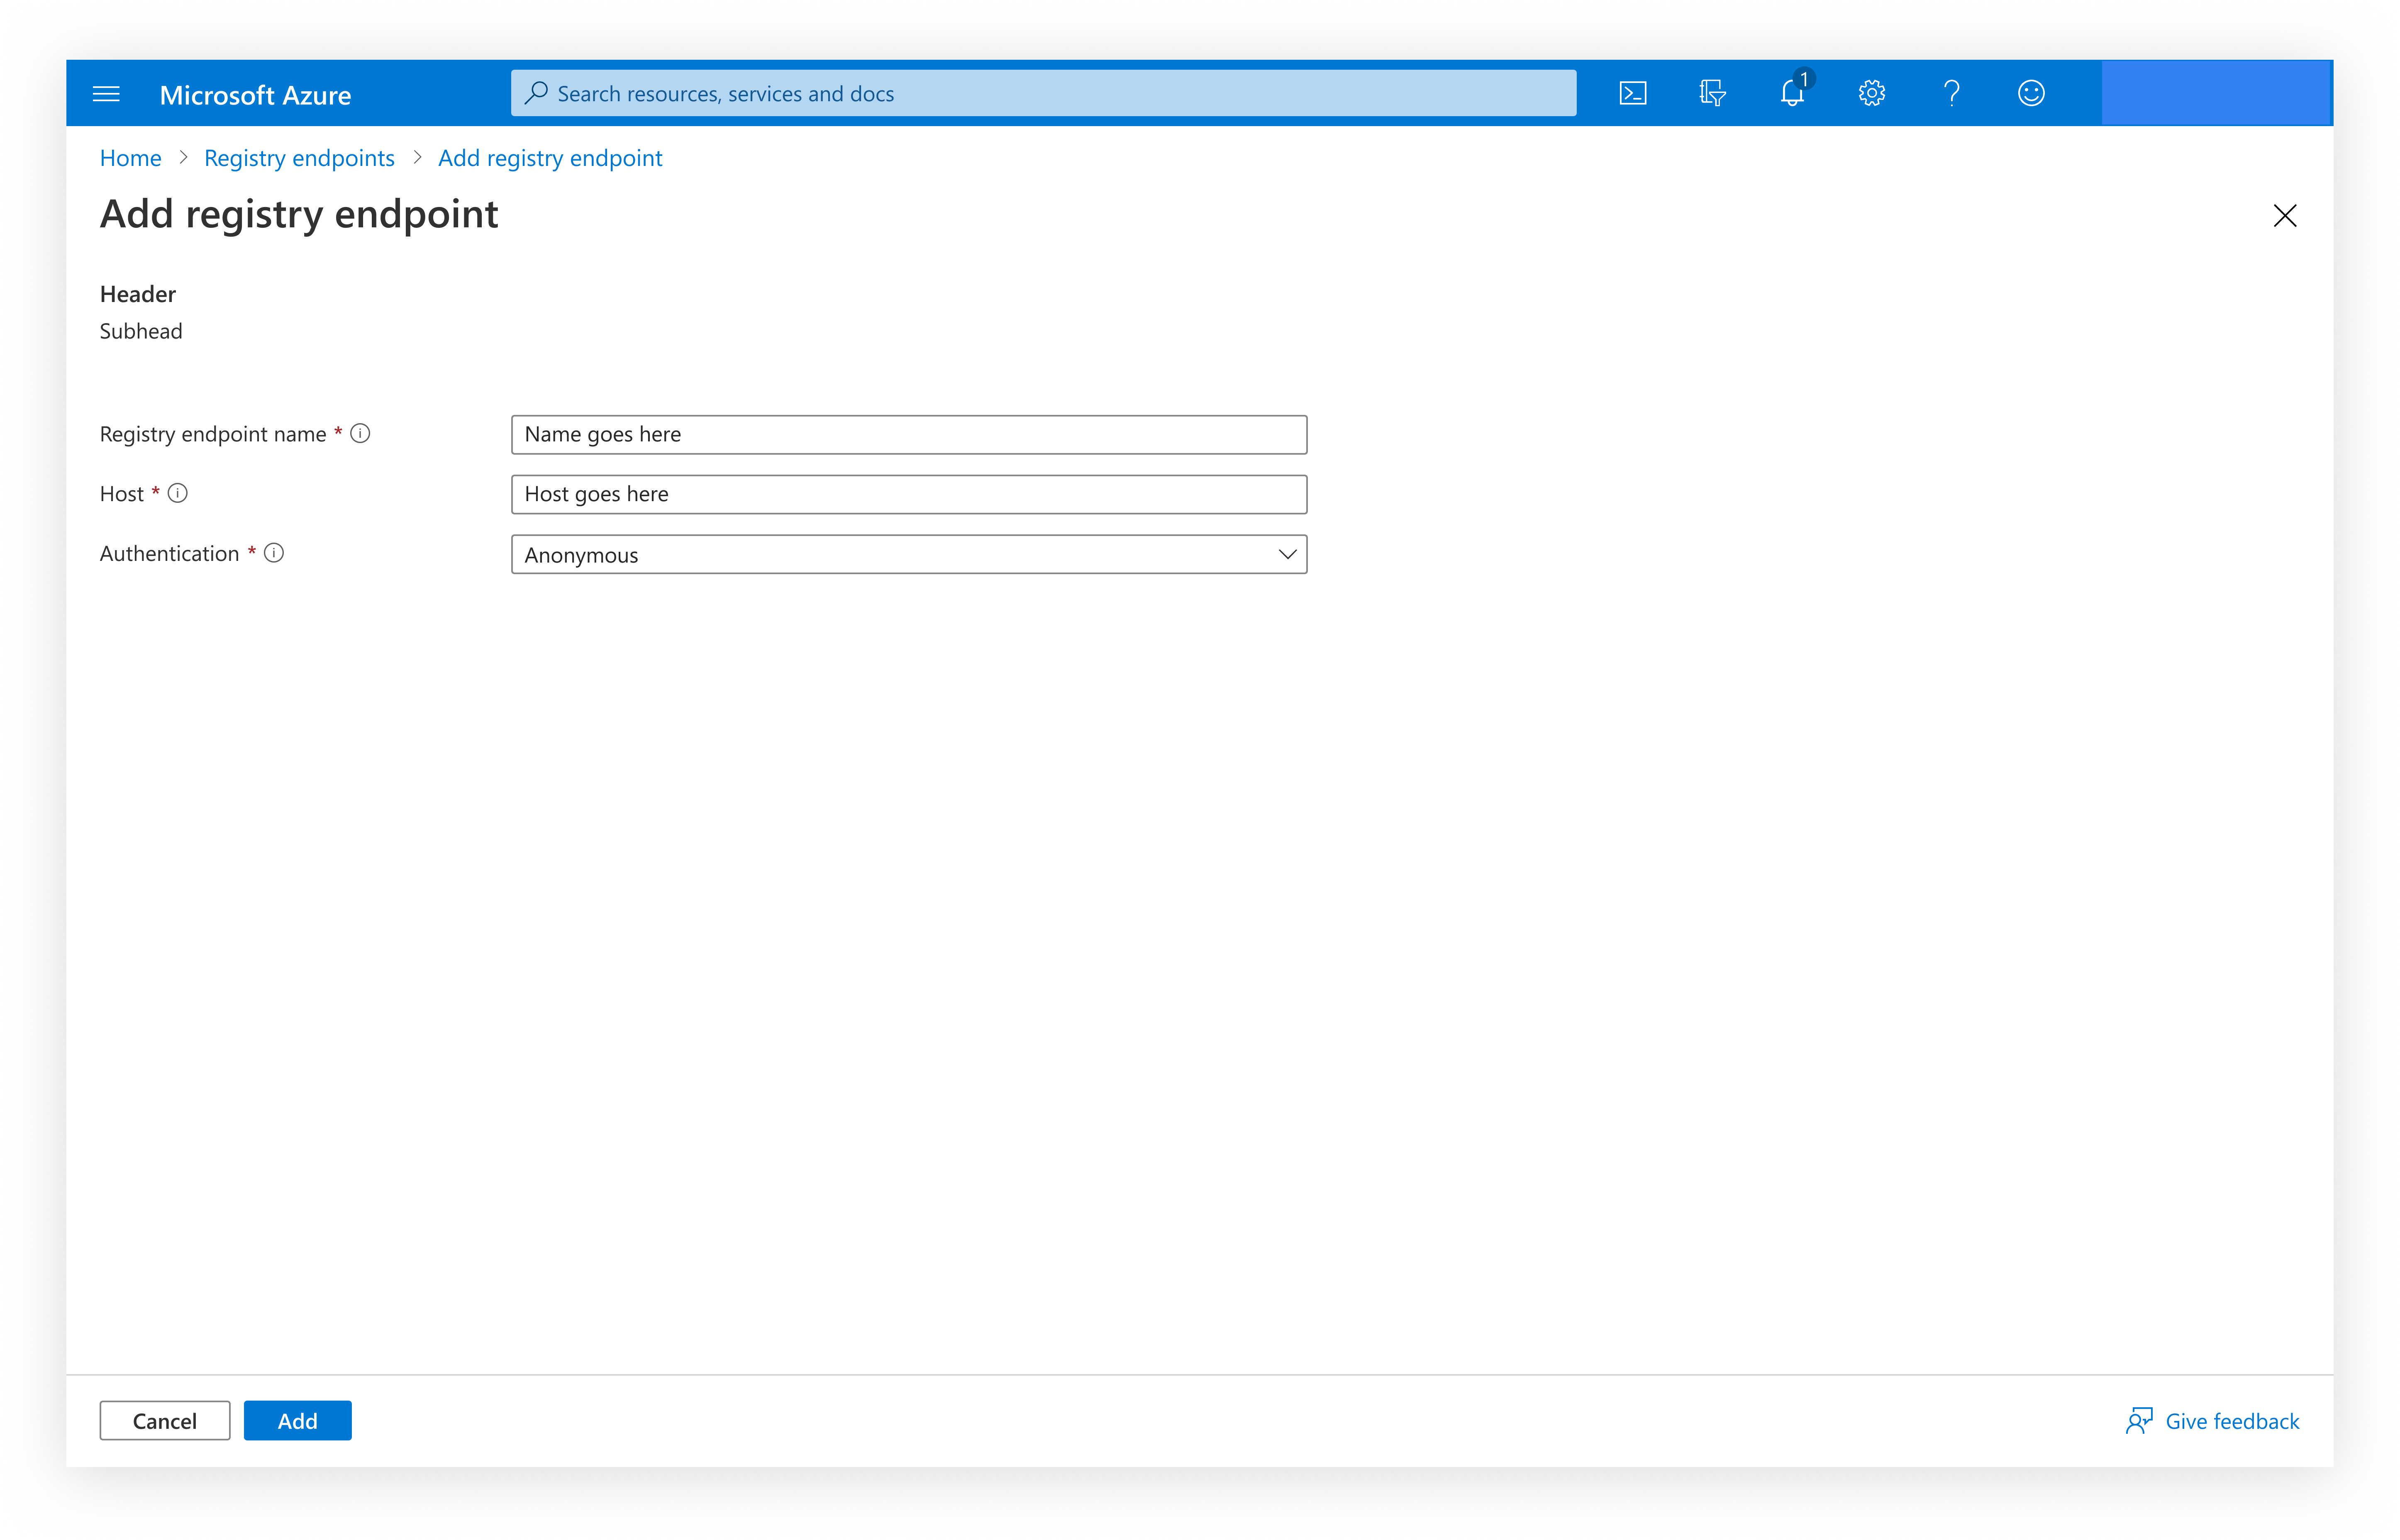Focus the search resources box
This screenshot has height=1540, width=2400.
pos(1044,93)
